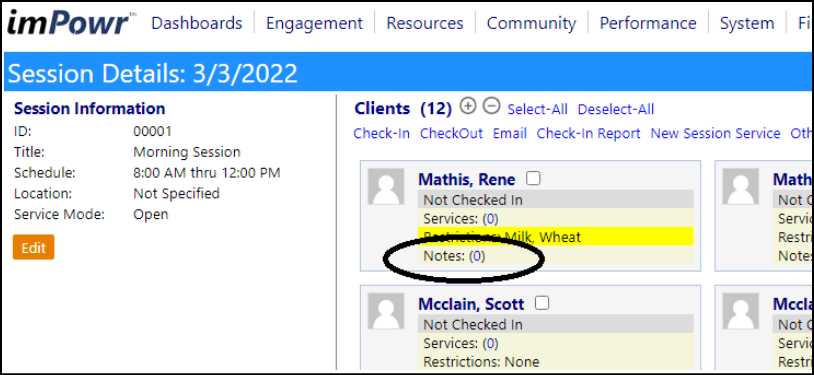The image size is (814, 375).
Task: Open the System menu
Action: 747,23
